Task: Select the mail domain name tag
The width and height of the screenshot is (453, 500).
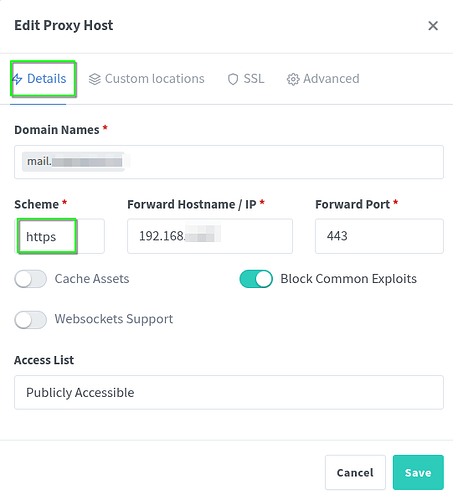Action: click(73, 162)
